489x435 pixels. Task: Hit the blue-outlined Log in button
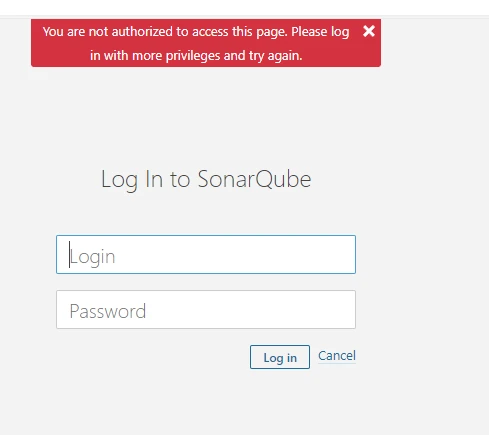pyautogui.click(x=280, y=357)
